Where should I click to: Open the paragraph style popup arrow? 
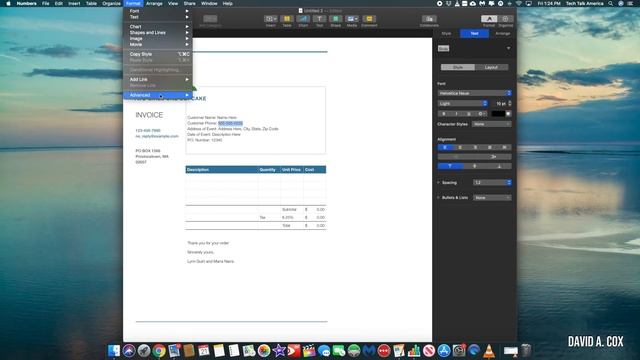pyautogui.click(x=509, y=48)
